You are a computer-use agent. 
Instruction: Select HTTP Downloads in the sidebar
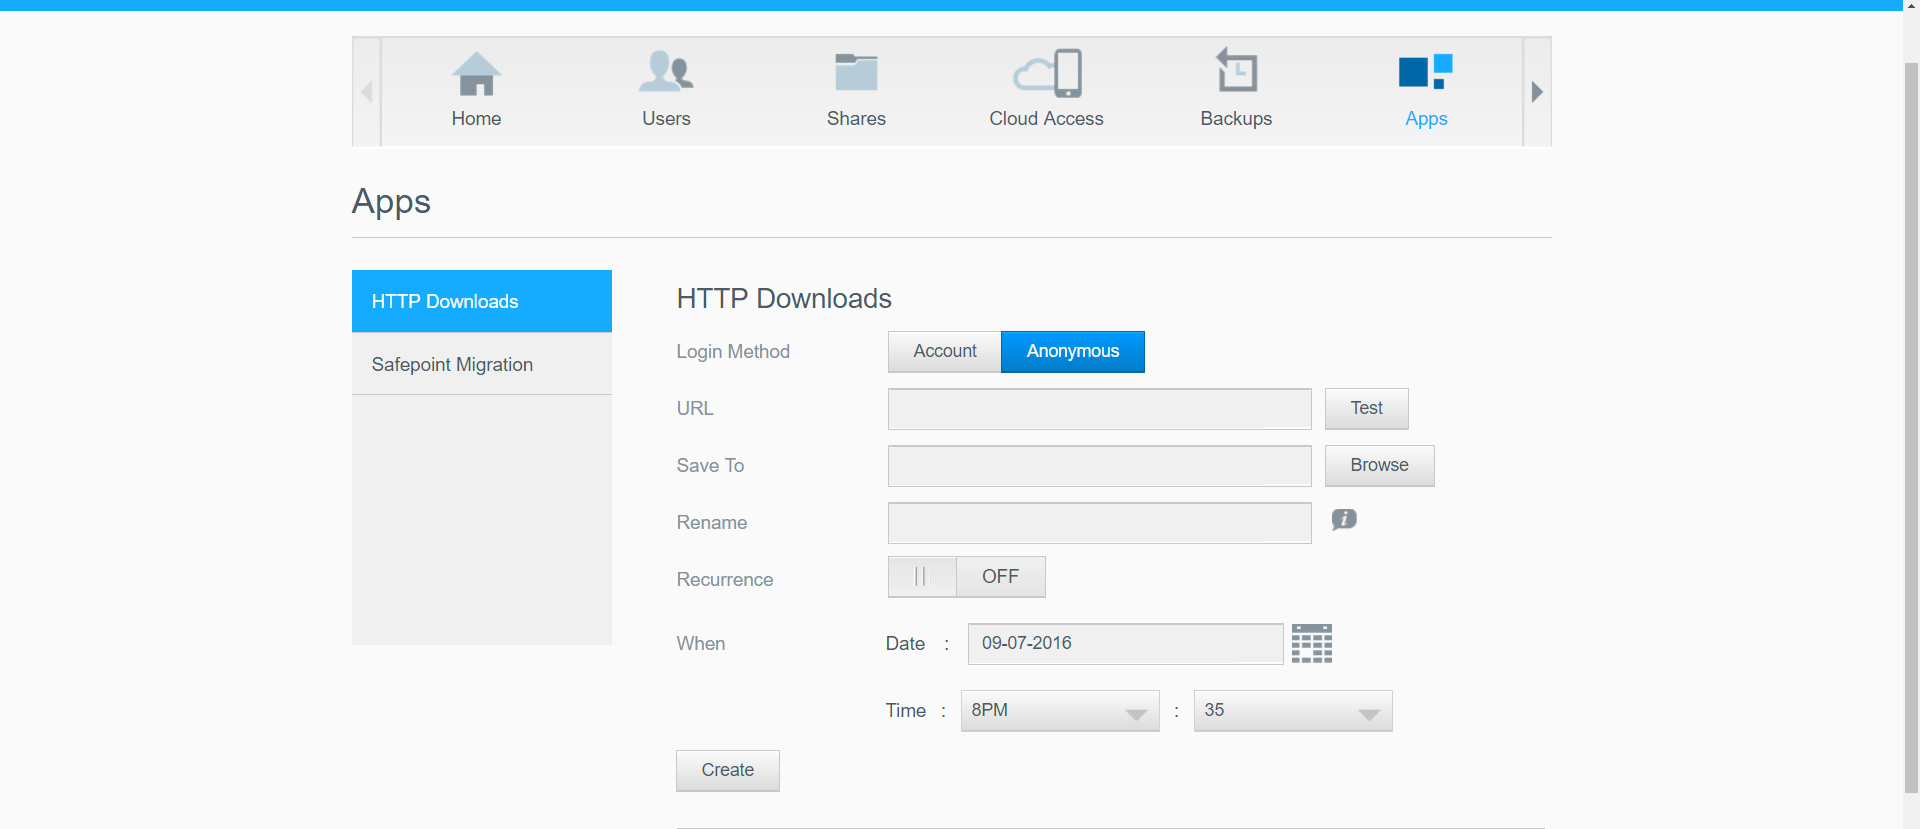482,301
